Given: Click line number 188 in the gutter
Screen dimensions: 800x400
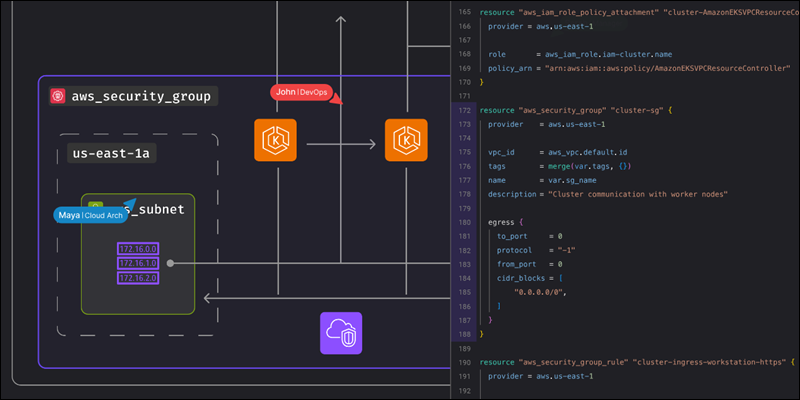Looking at the screenshot, I should [464, 334].
